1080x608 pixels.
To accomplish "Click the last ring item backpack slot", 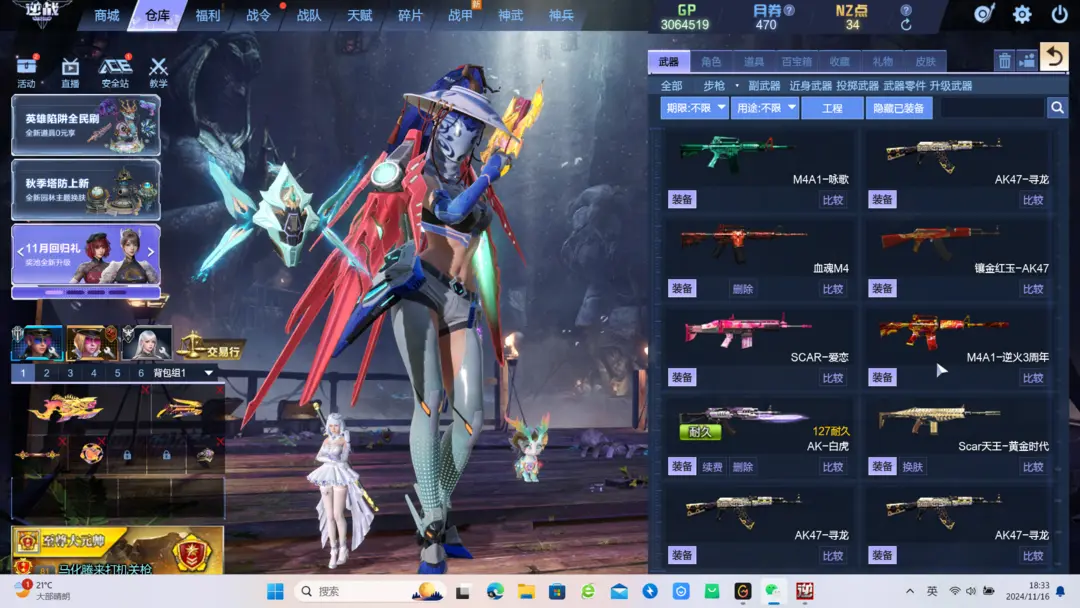I will tap(205, 455).
